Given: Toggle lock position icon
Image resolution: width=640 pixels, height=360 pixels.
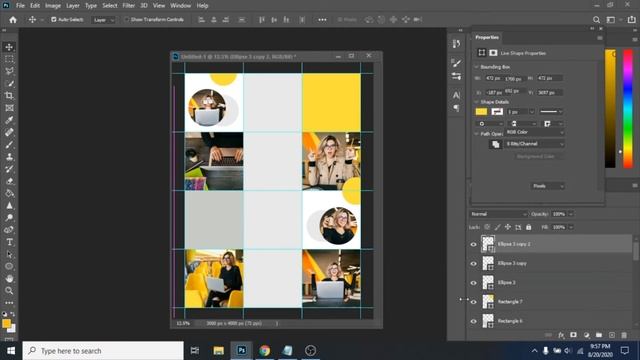Looking at the screenshot, I should (x=508, y=227).
